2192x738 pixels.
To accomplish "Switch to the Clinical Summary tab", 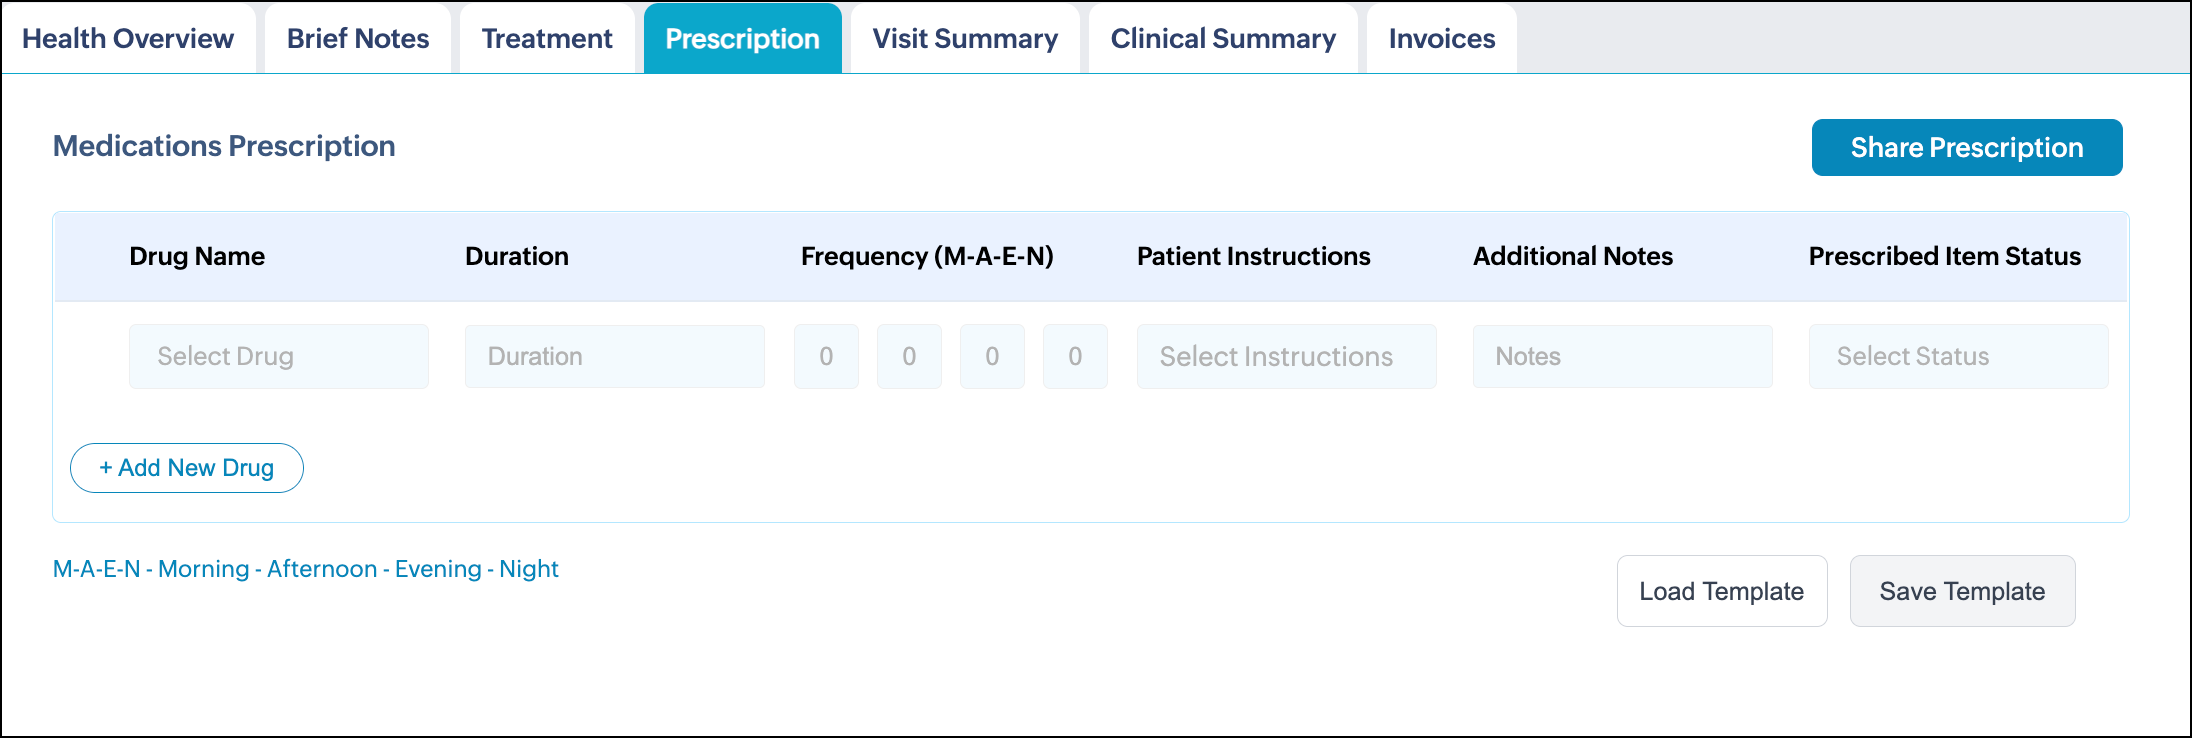I will [x=1223, y=39].
